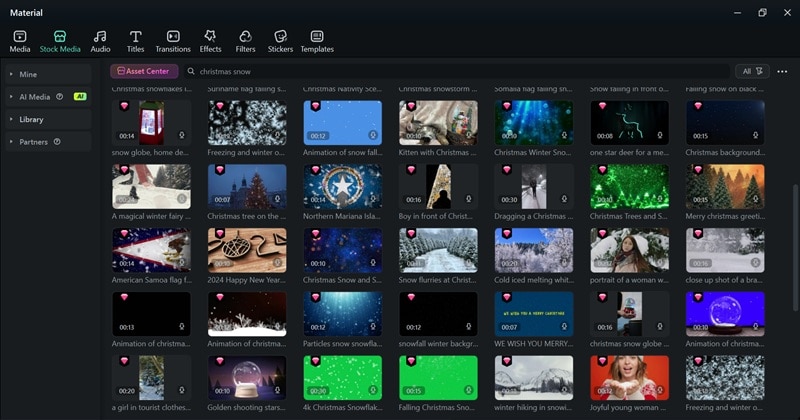Image resolution: width=800 pixels, height=420 pixels.
Task: Download the Particles snow snowflakes clip
Action: pos(373,327)
